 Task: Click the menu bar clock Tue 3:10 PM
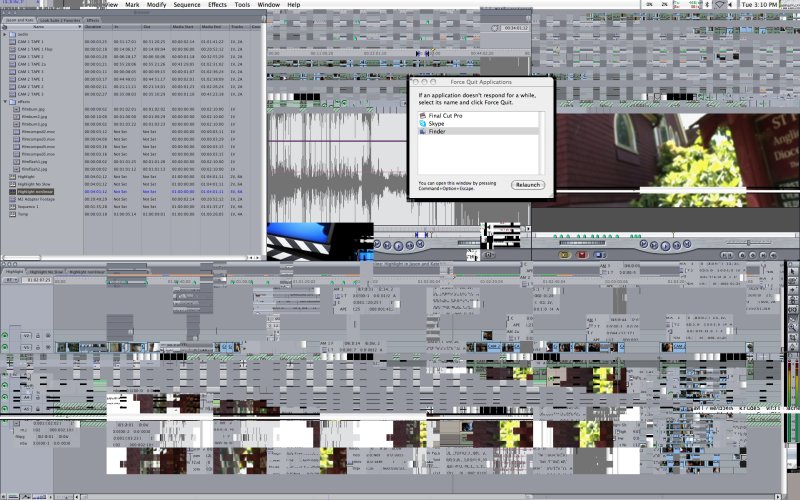tap(760, 5)
